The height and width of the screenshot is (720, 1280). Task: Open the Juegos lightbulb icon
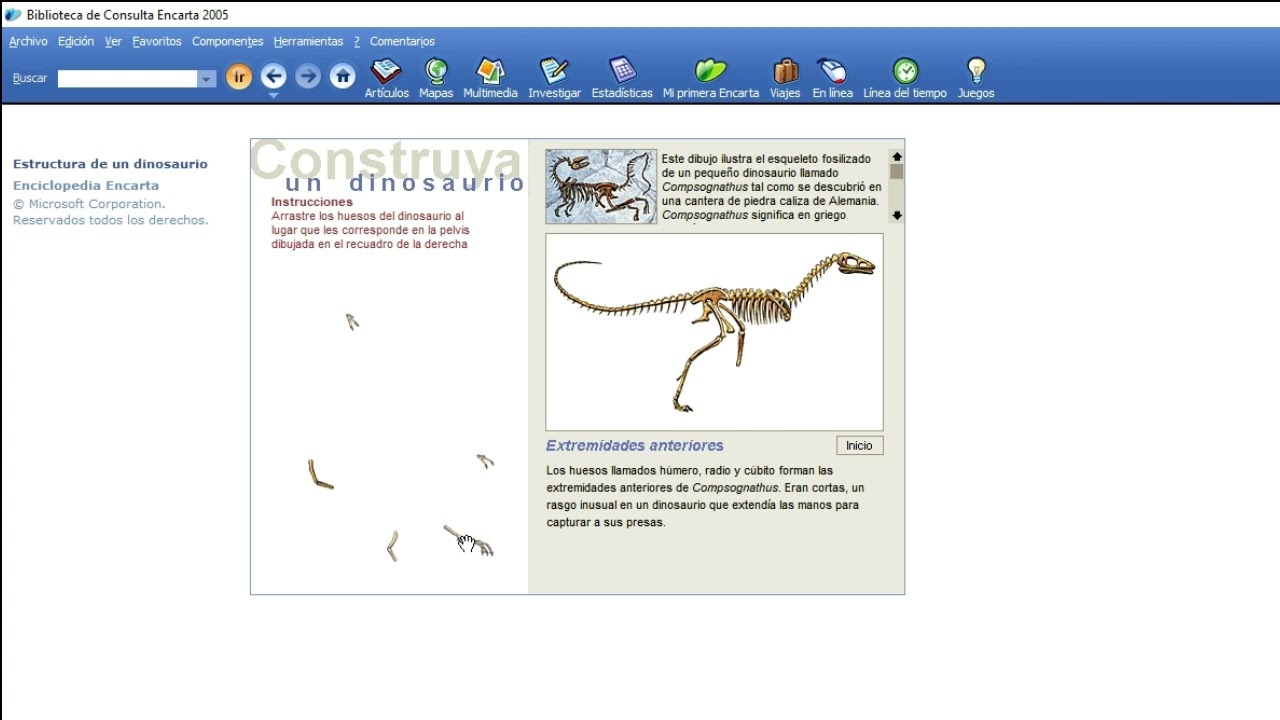click(x=976, y=71)
